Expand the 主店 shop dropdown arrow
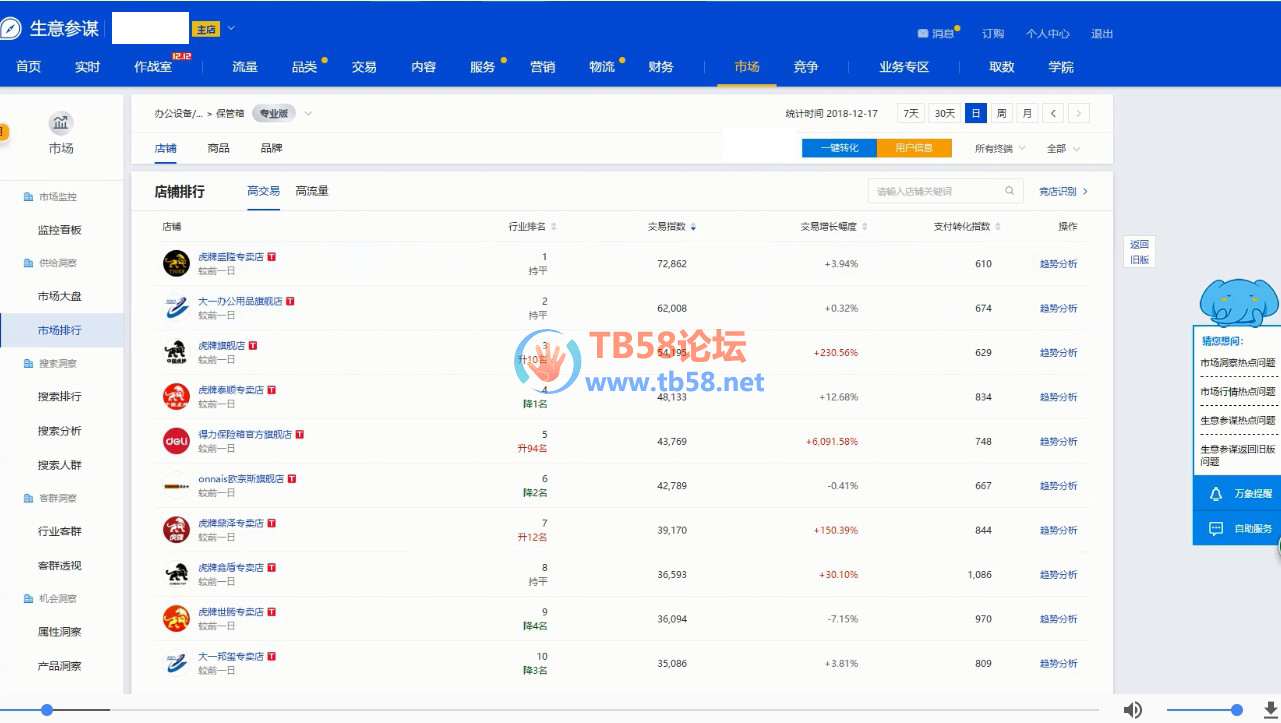 click(x=232, y=28)
